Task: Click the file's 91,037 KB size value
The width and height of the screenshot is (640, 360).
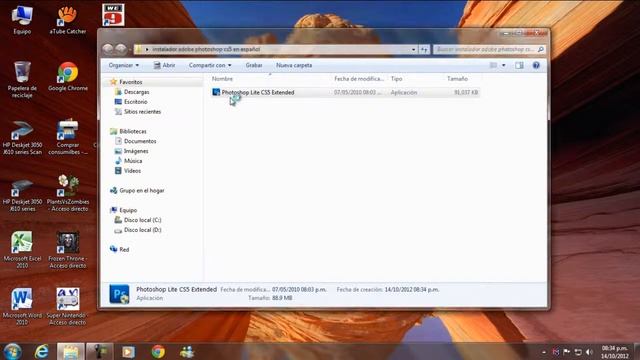Action: coord(466,93)
